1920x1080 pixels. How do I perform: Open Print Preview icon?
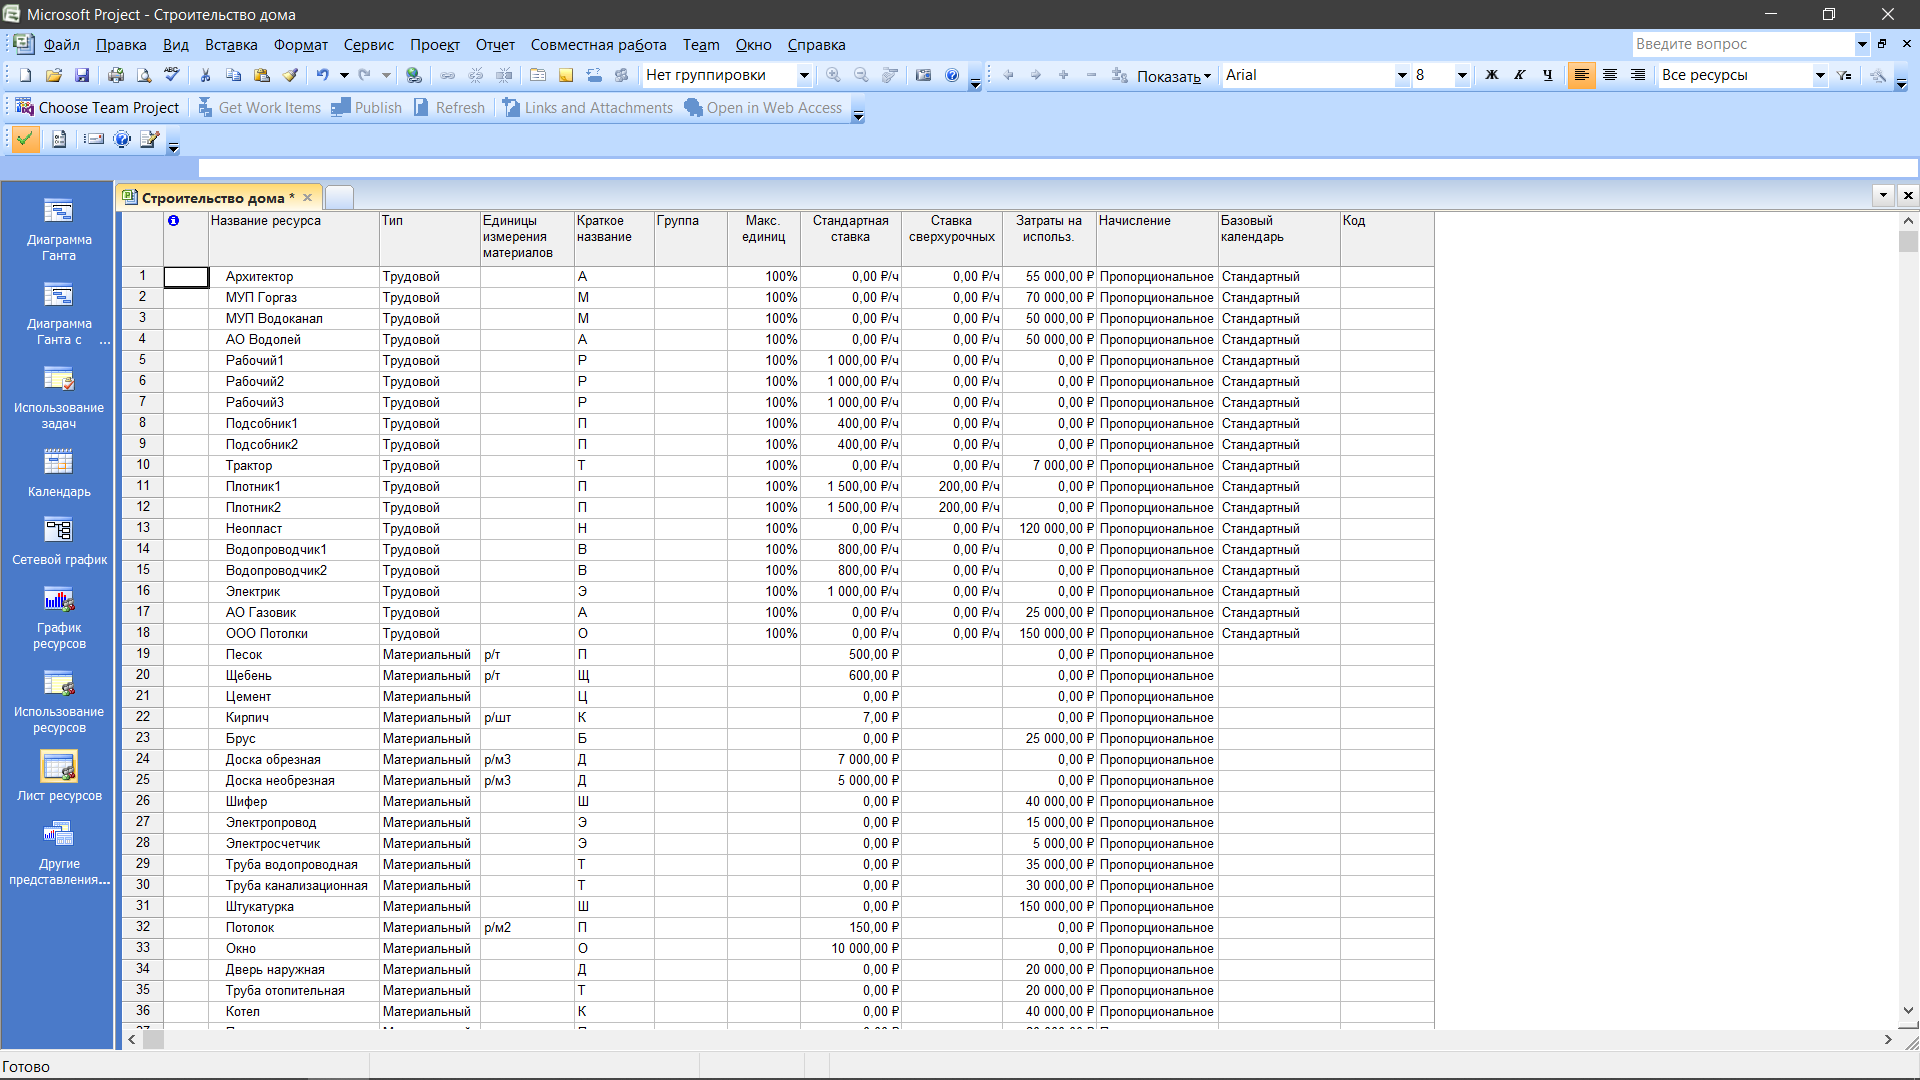coord(144,75)
